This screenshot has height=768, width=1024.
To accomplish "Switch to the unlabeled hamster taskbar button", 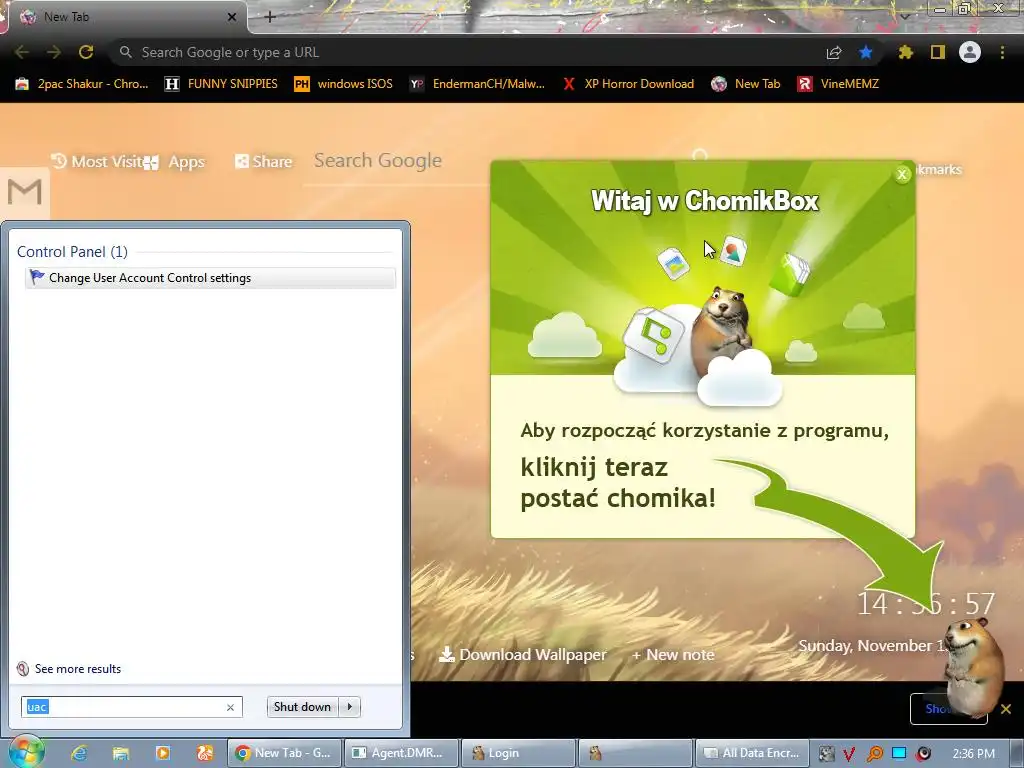I will (636, 753).
